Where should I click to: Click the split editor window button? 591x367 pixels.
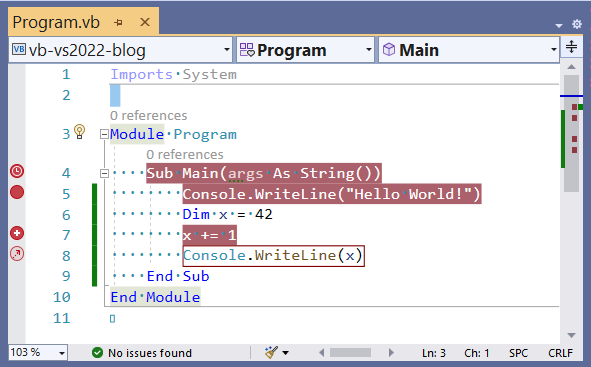[571, 46]
